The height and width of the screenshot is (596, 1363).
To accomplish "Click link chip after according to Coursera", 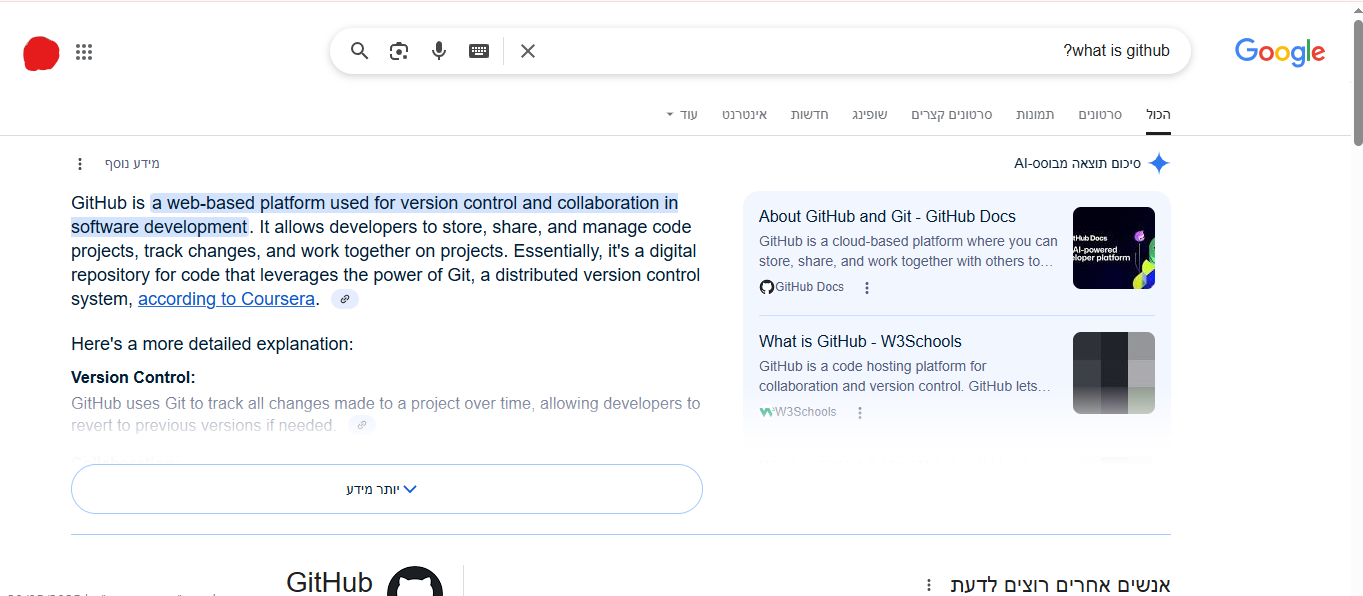I will point(344,299).
